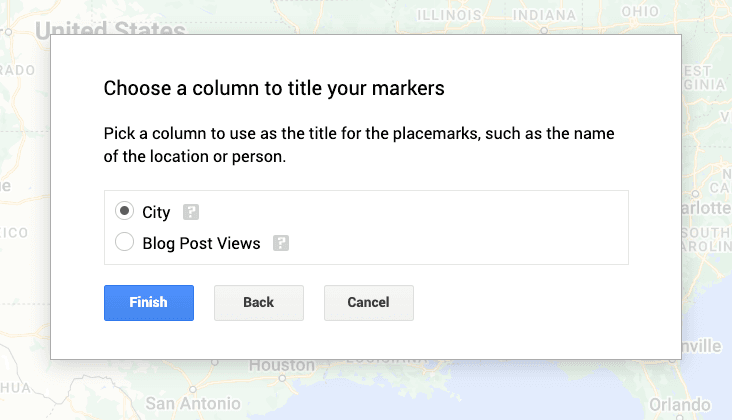Open help icon next to City

click(191, 212)
